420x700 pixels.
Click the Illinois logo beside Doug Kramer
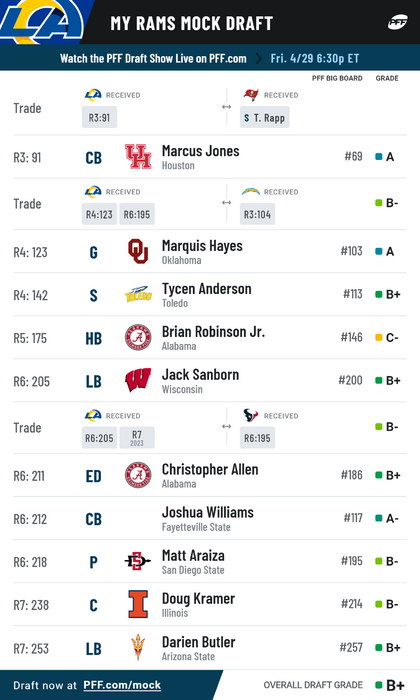tap(138, 604)
